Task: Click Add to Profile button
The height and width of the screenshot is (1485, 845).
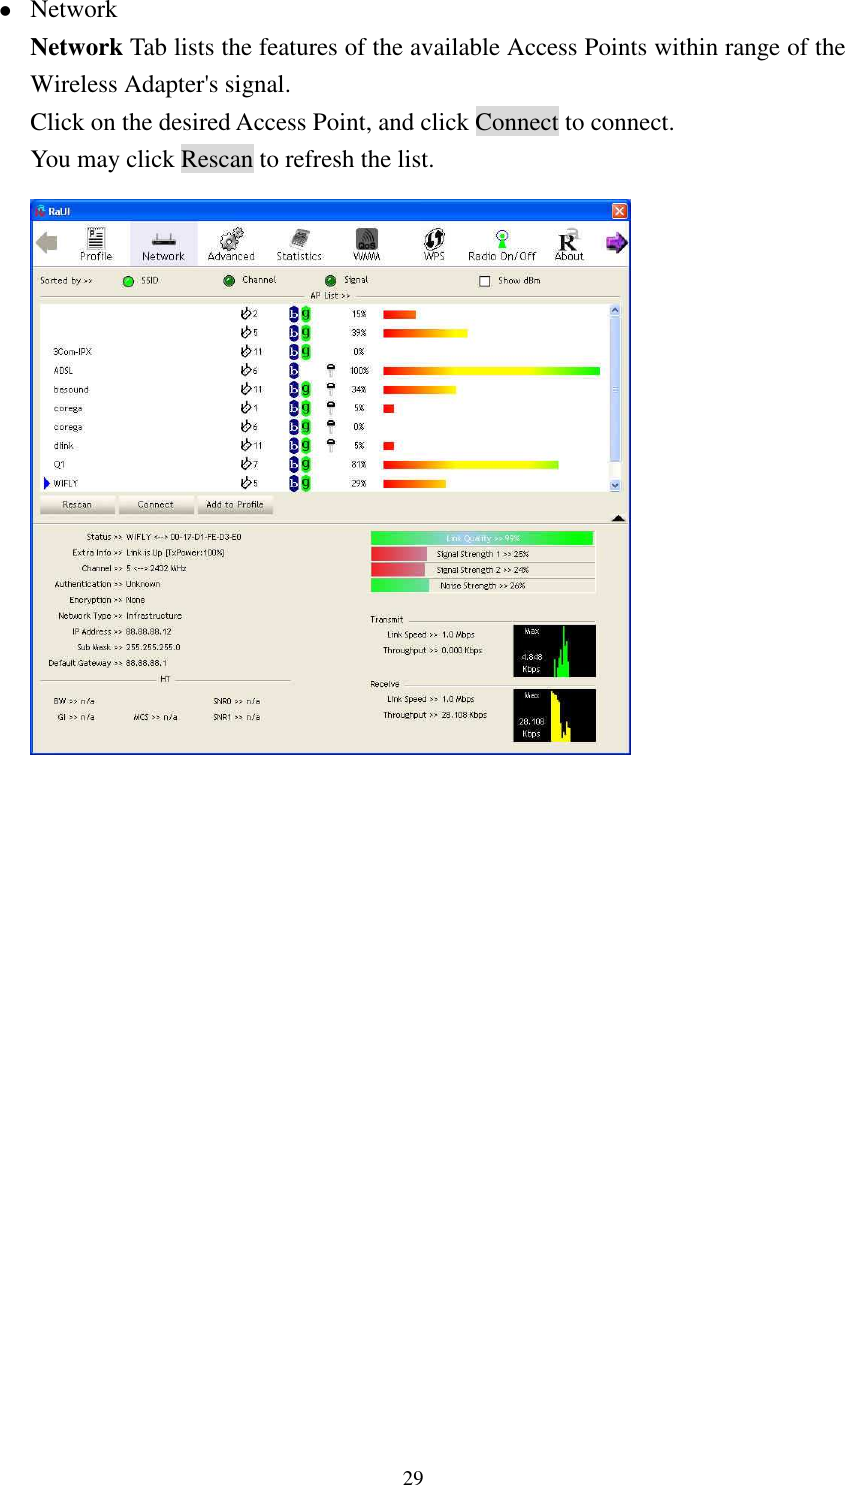Action: (x=235, y=504)
